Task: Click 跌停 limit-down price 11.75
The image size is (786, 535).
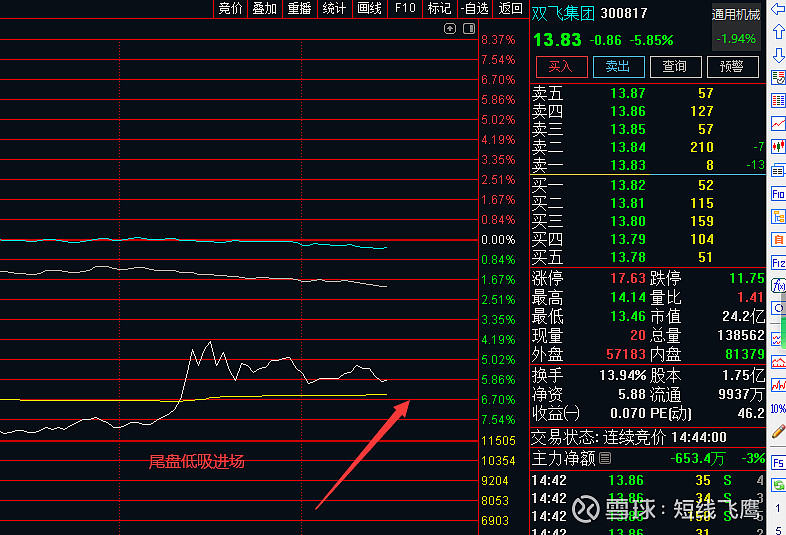Action: (x=747, y=278)
